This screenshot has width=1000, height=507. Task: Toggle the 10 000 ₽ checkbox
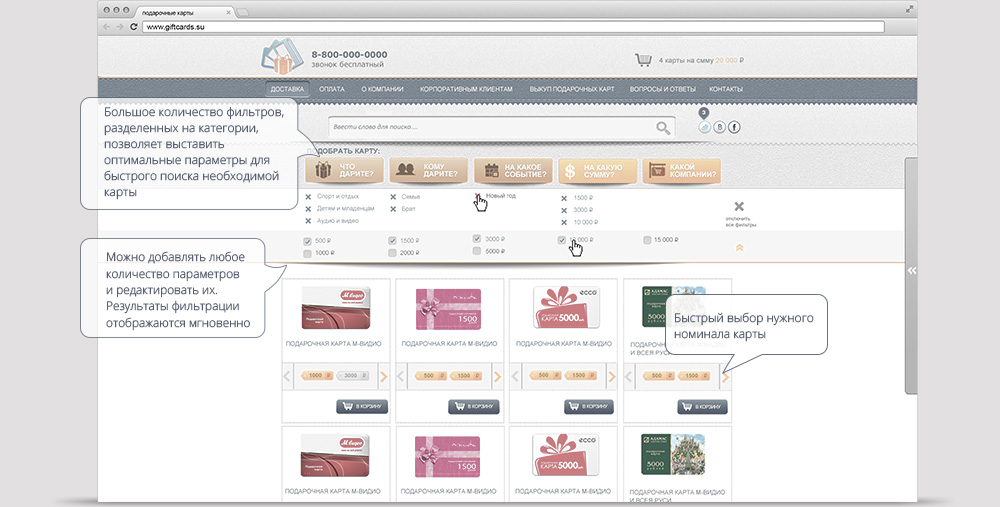click(562, 240)
